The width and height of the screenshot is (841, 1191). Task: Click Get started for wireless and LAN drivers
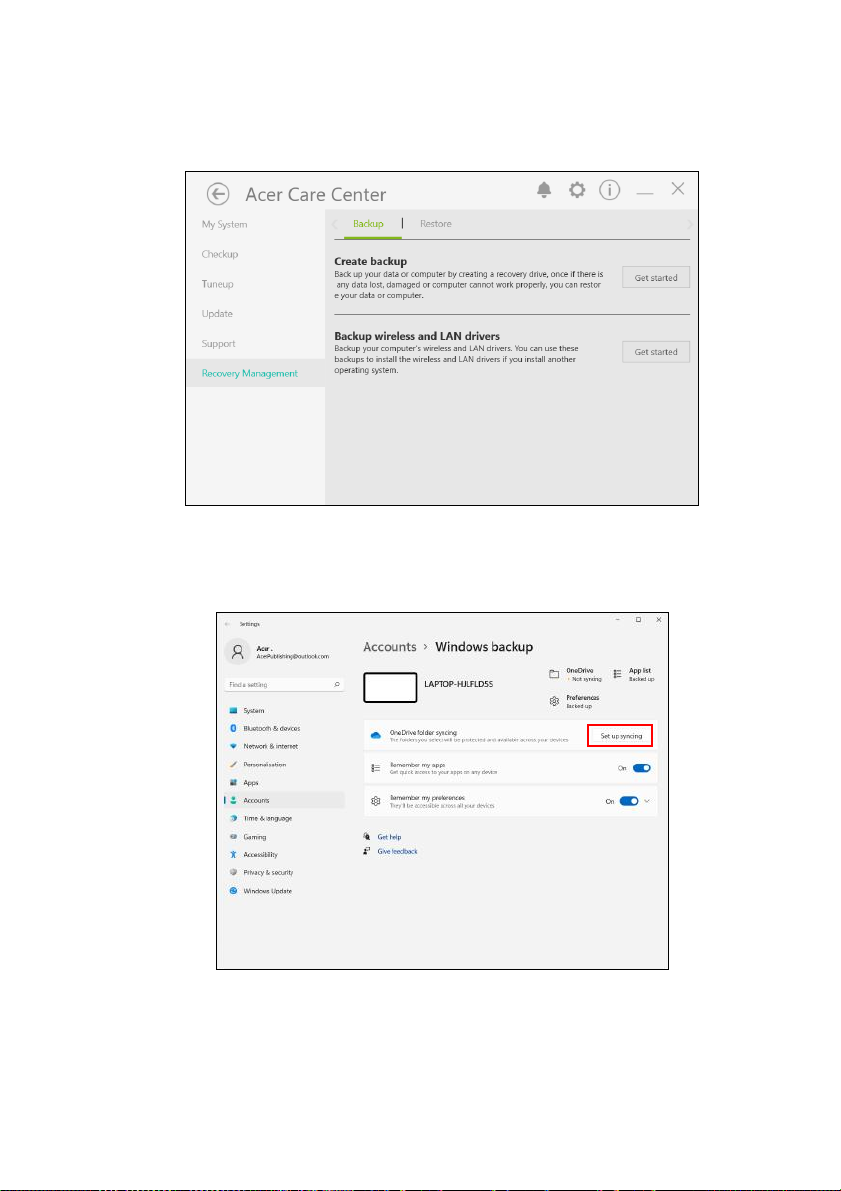pos(656,352)
